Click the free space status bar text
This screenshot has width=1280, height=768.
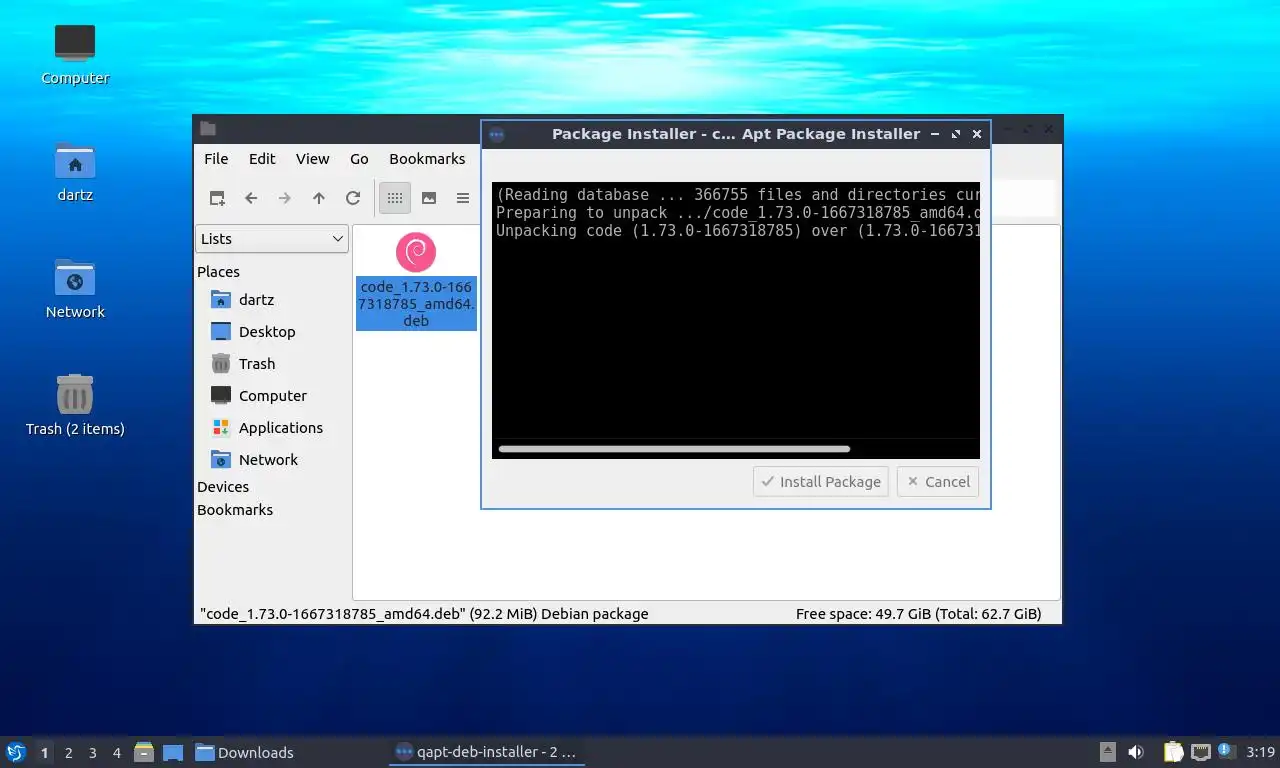click(x=918, y=614)
